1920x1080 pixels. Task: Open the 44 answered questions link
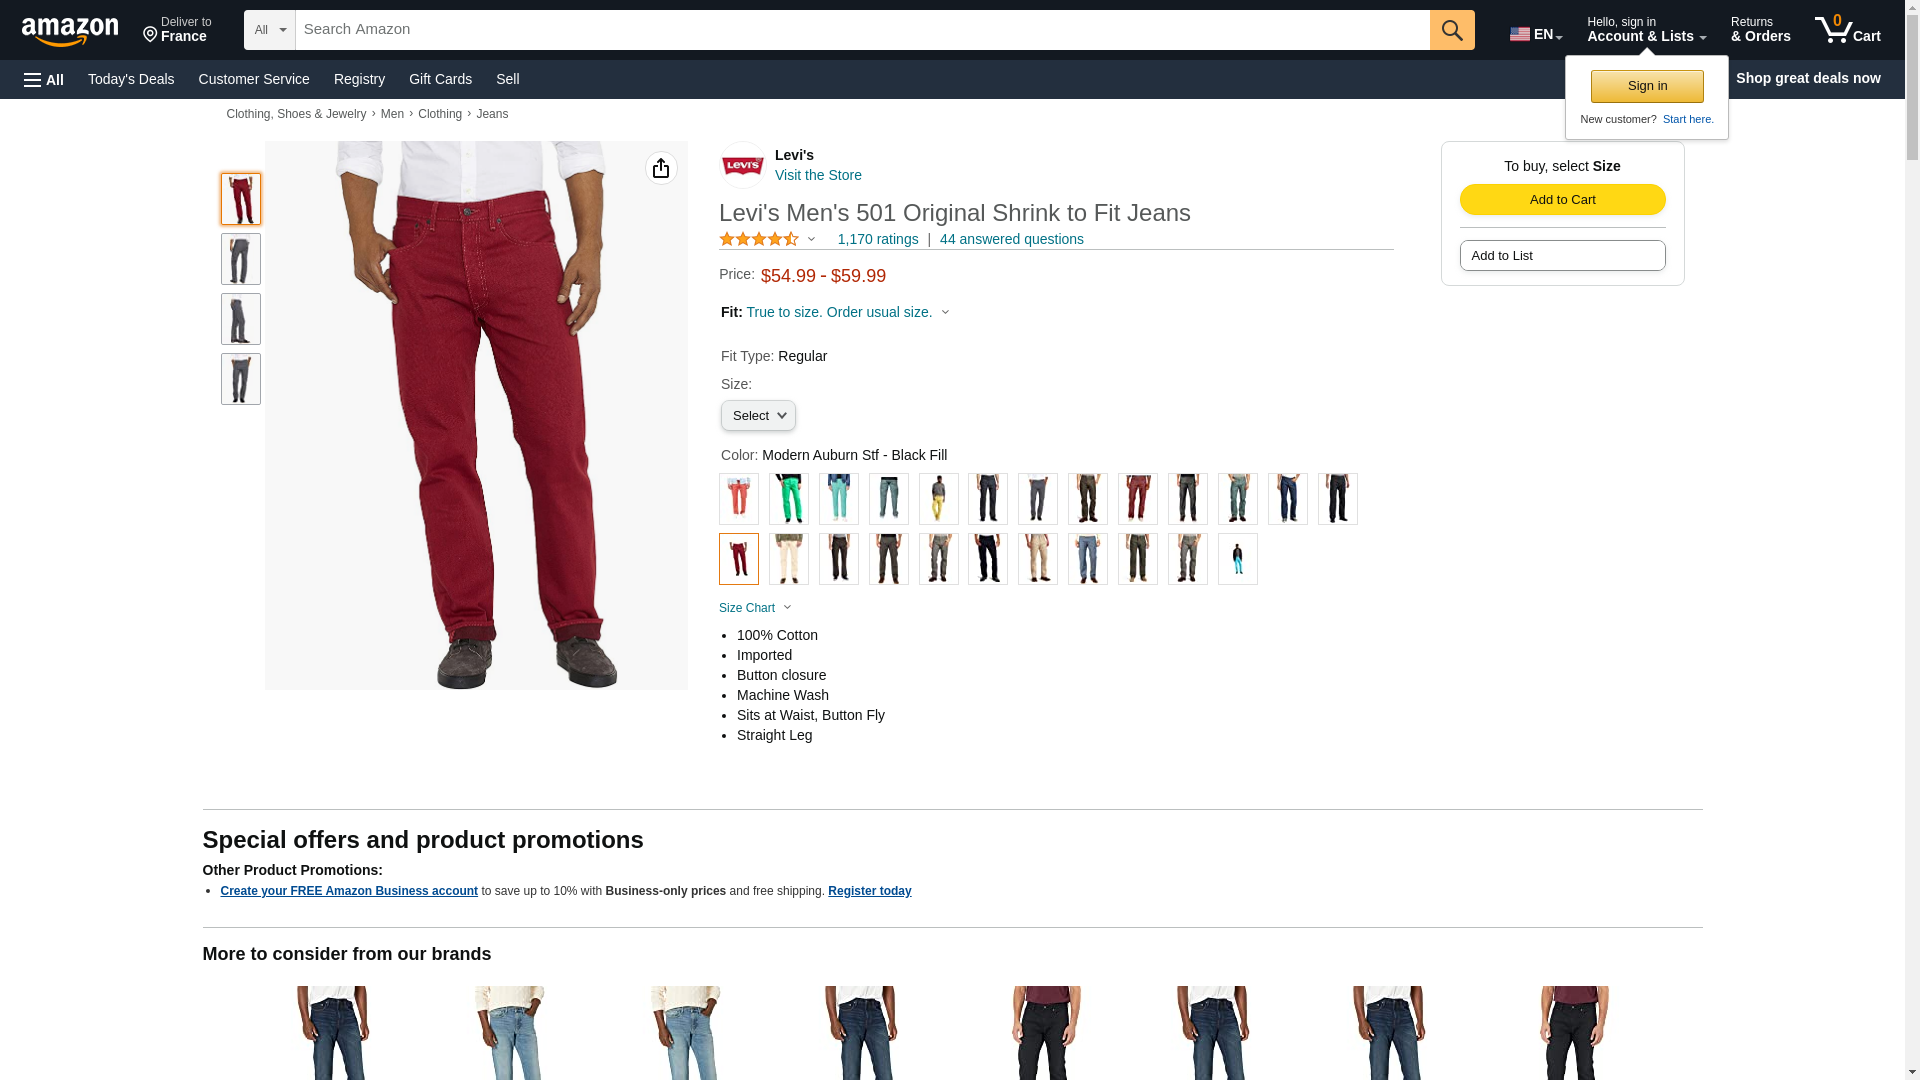coord(1011,239)
